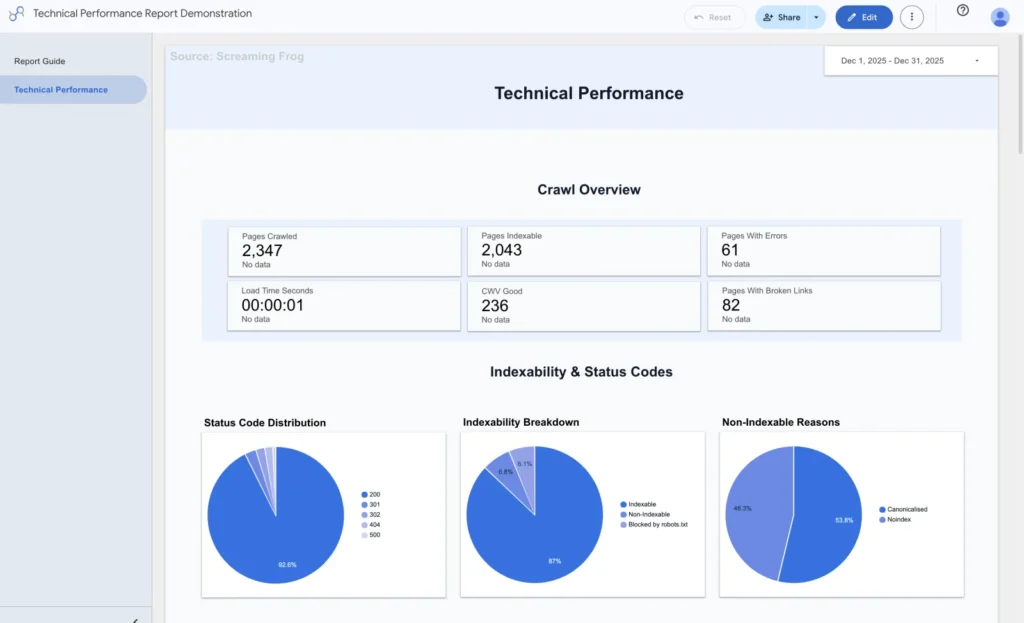Click the Non-Indexable legend entry
Image resolution: width=1024 pixels, height=623 pixels.
click(645, 514)
